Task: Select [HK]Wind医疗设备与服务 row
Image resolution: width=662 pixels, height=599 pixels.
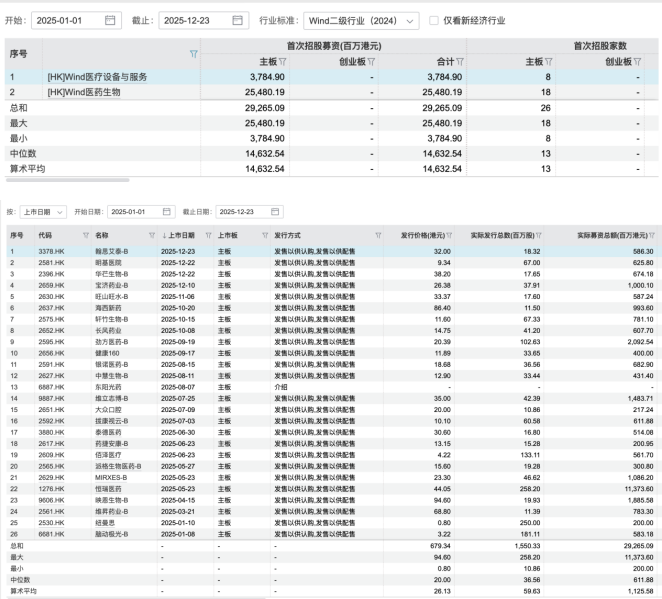Action: click(x=97, y=76)
